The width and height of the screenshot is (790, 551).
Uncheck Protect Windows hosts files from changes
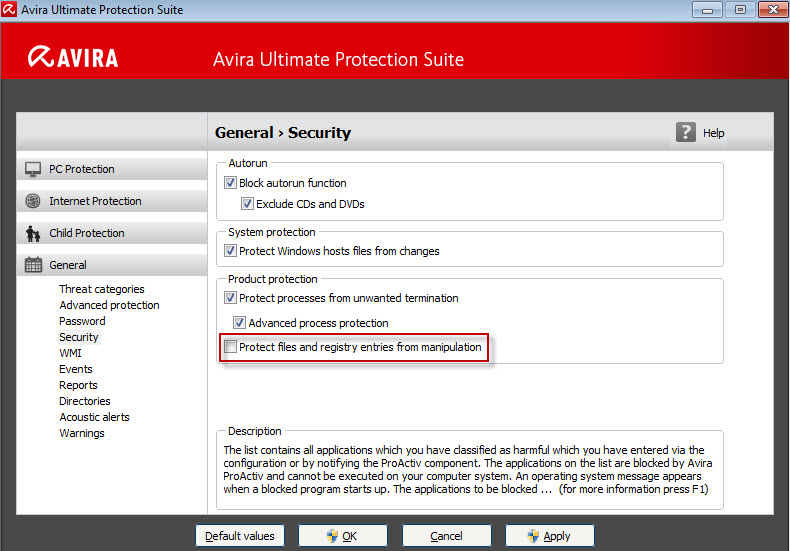(x=230, y=251)
